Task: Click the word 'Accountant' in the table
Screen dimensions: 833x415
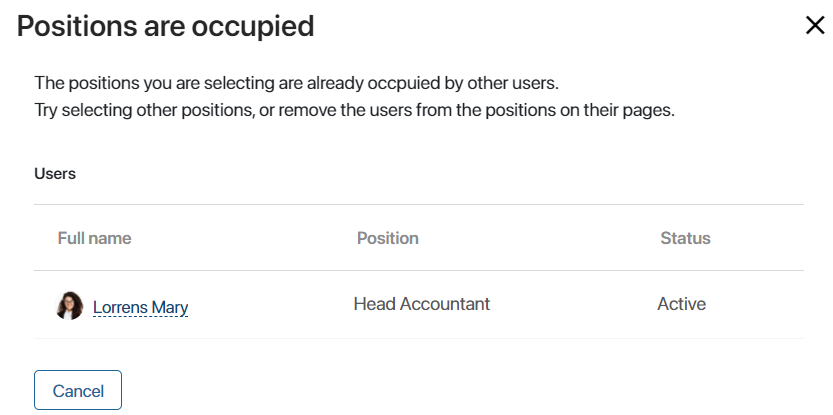Action: click(445, 304)
